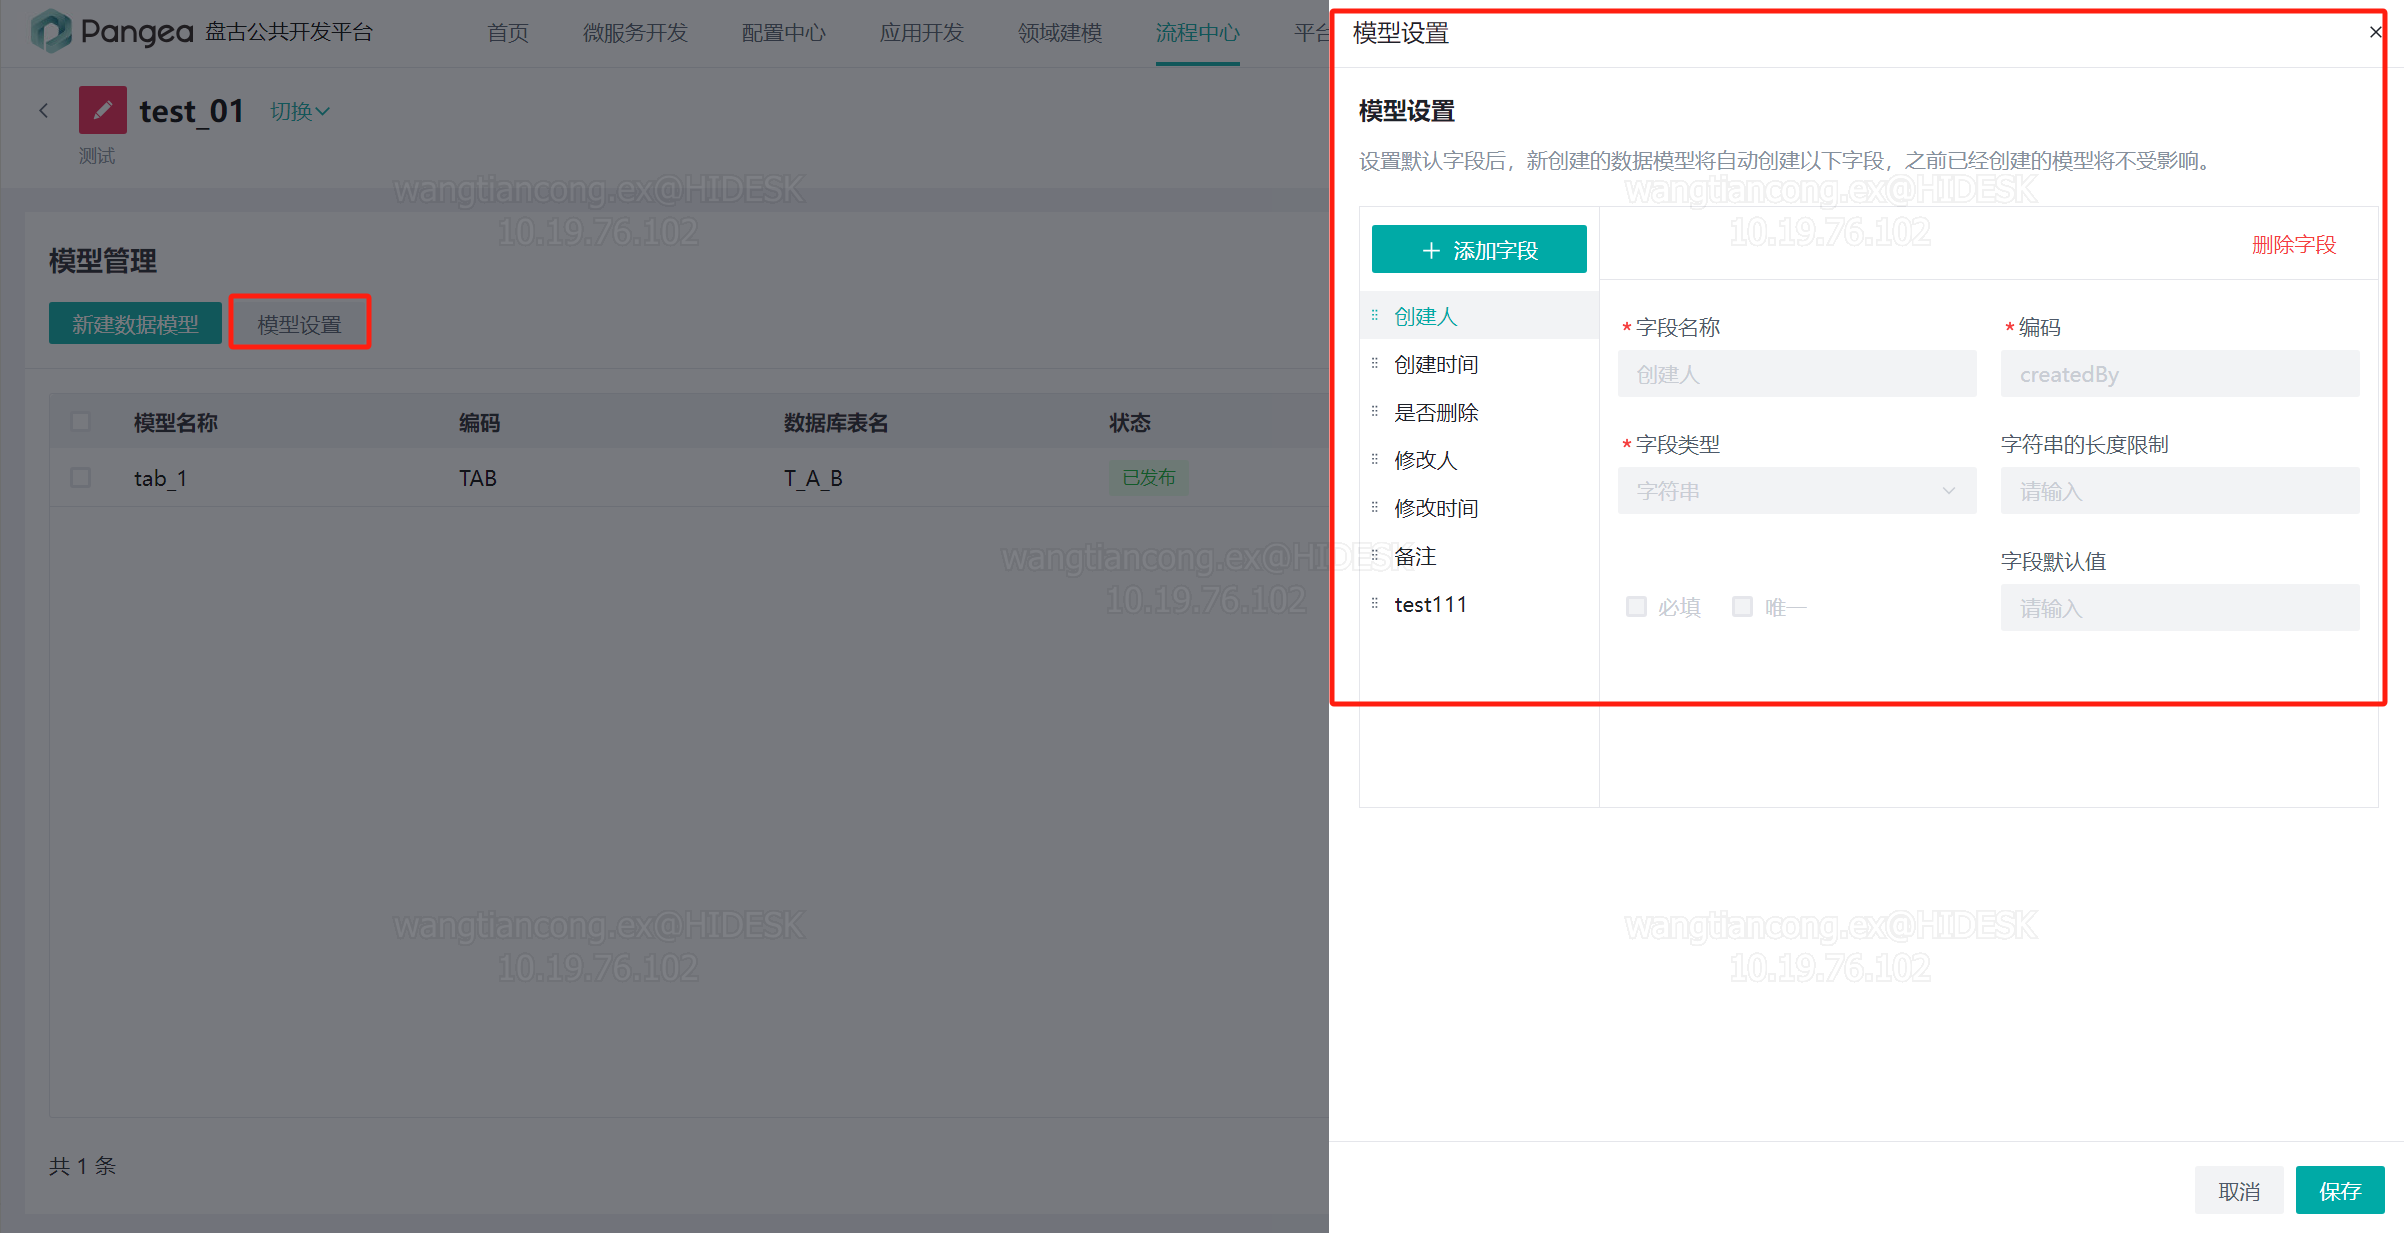Image resolution: width=2404 pixels, height=1233 pixels.
Task: Close the 模型设置 drawer with the X
Action: pos(2375,32)
